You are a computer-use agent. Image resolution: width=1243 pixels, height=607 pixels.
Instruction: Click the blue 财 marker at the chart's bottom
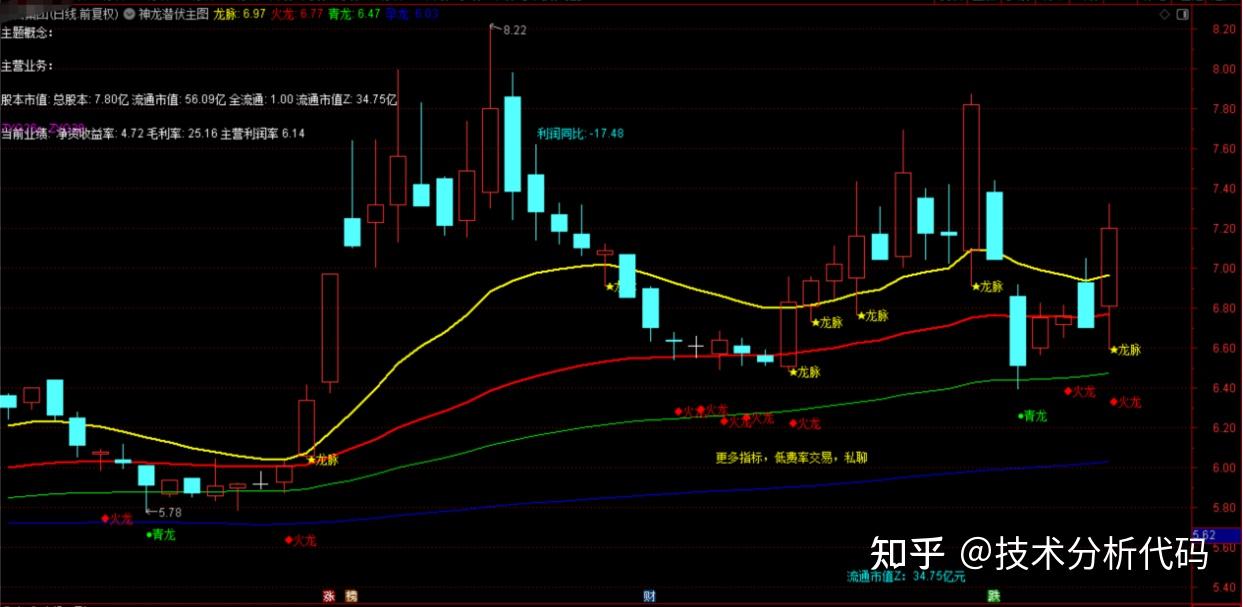[650, 596]
